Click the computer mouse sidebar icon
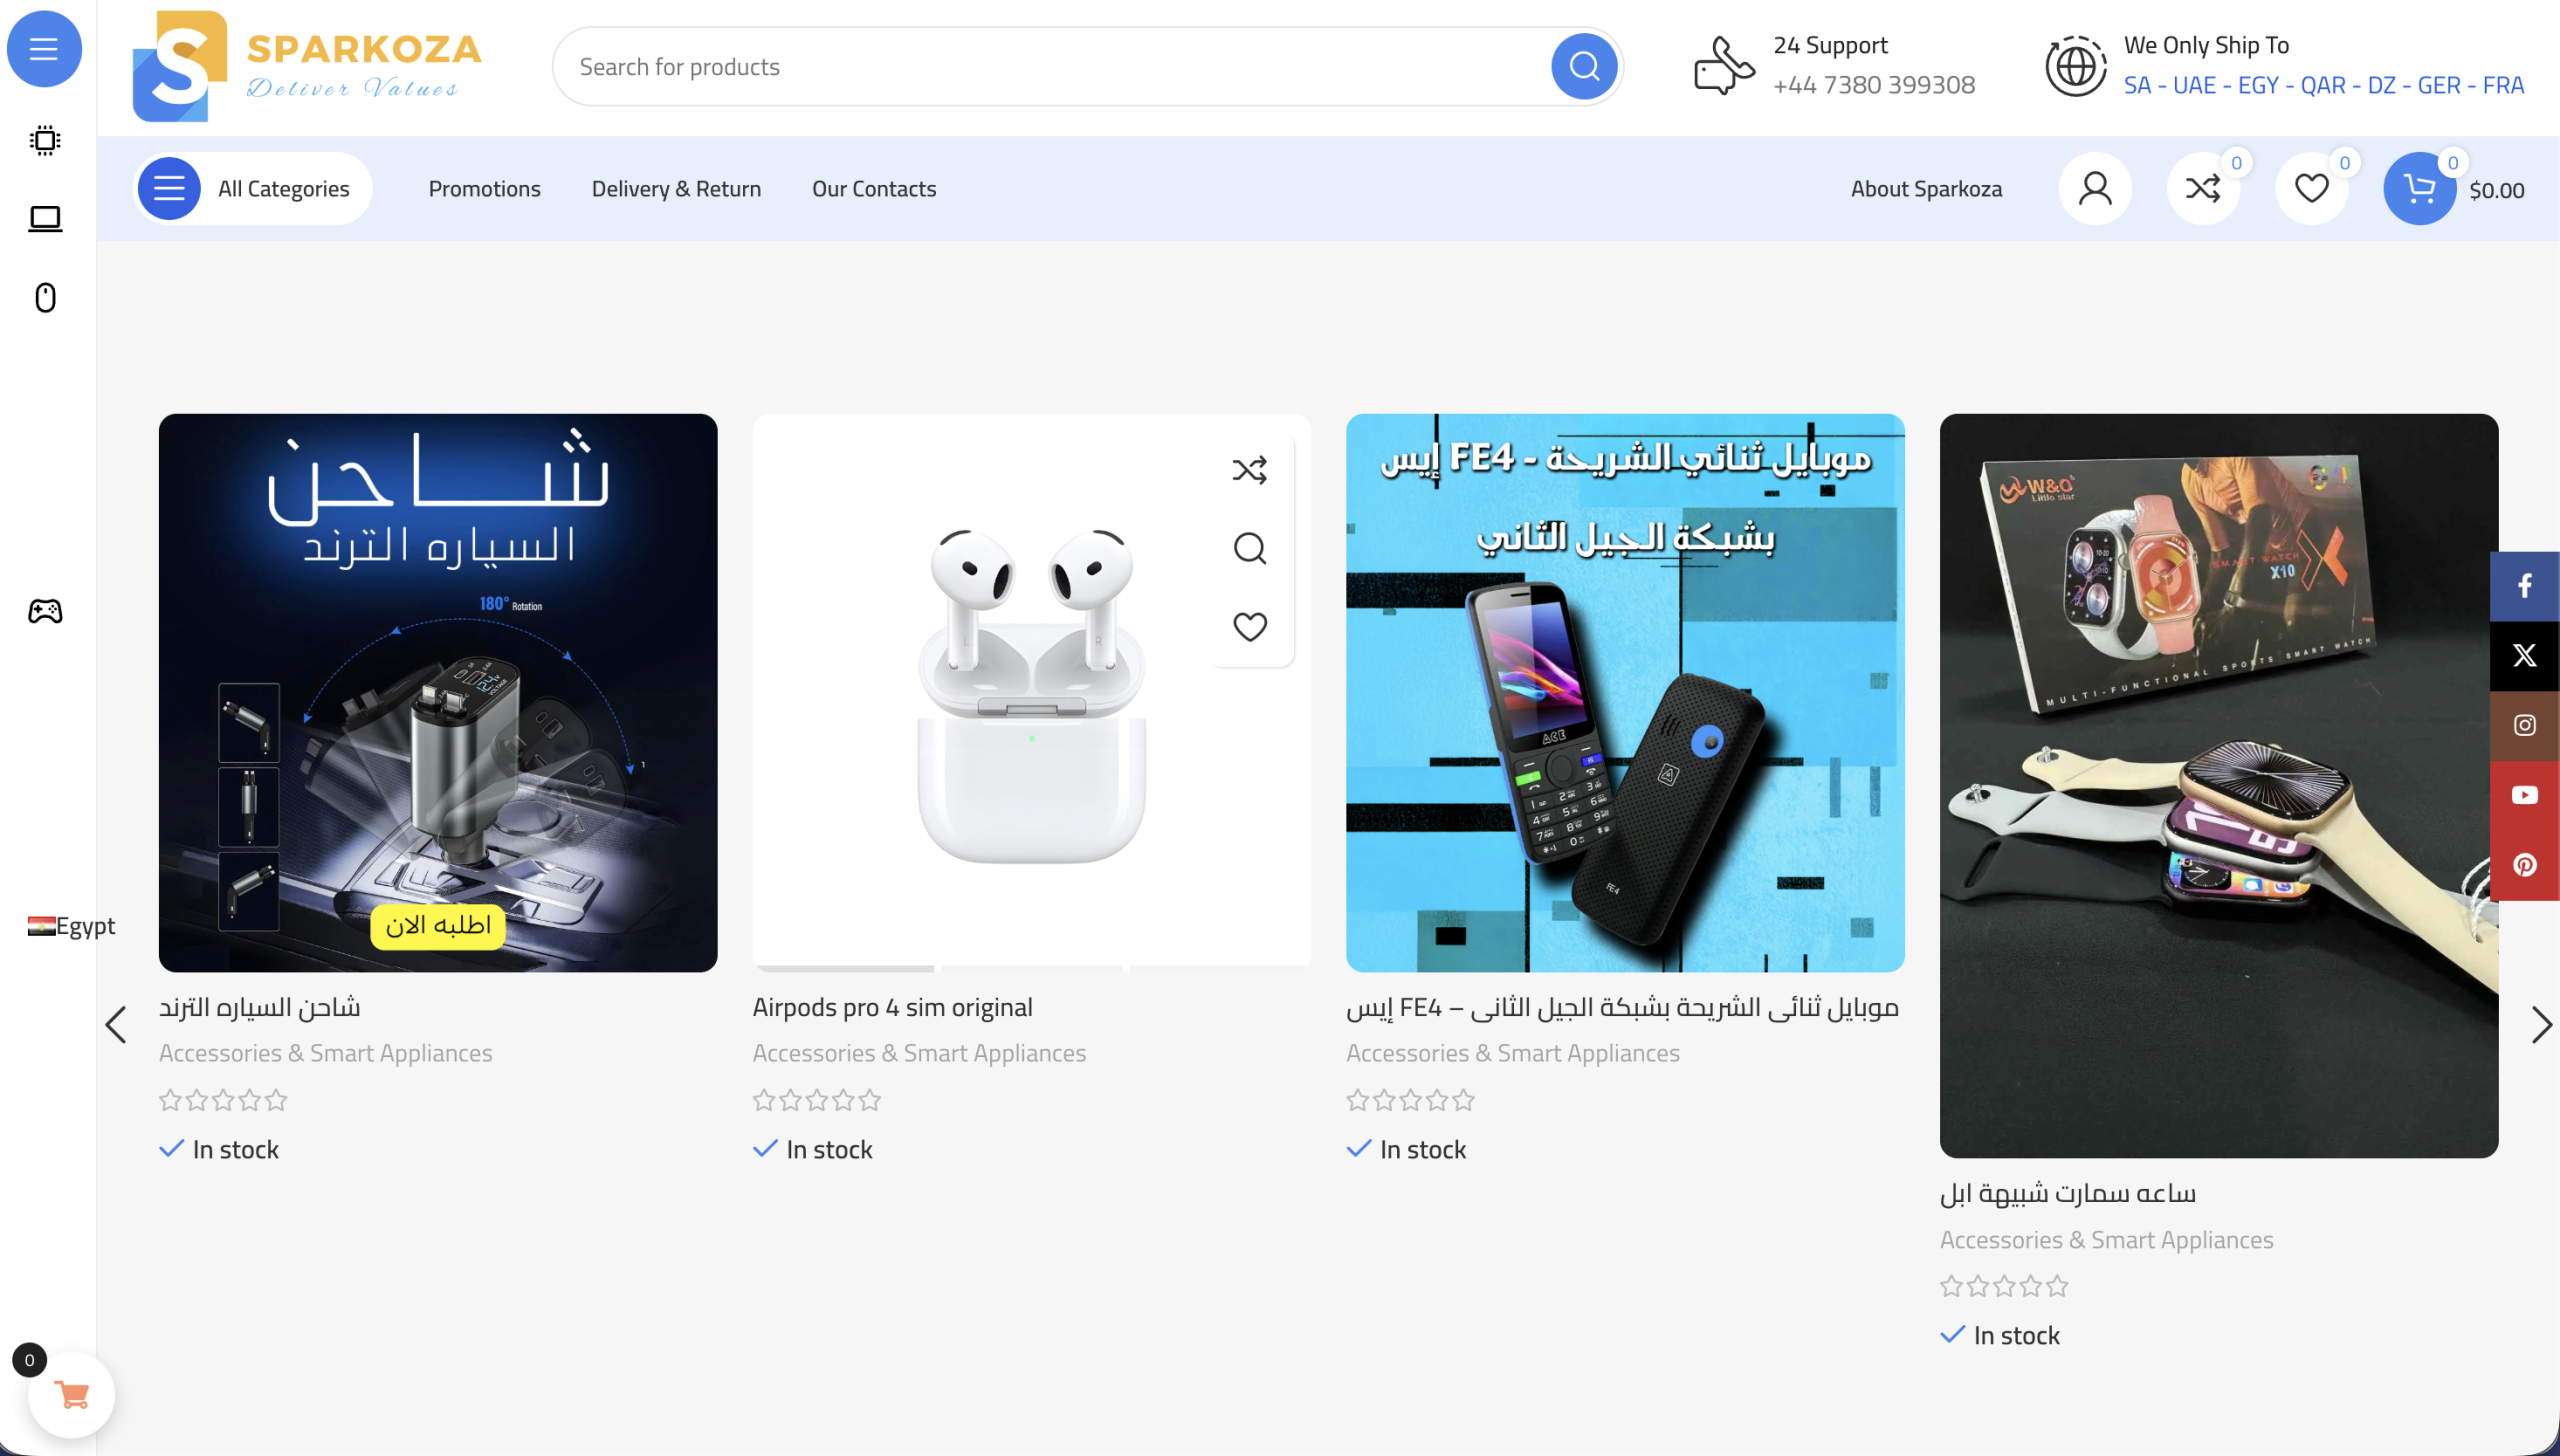Screen dimensions: 2560x1456 coord(45,297)
